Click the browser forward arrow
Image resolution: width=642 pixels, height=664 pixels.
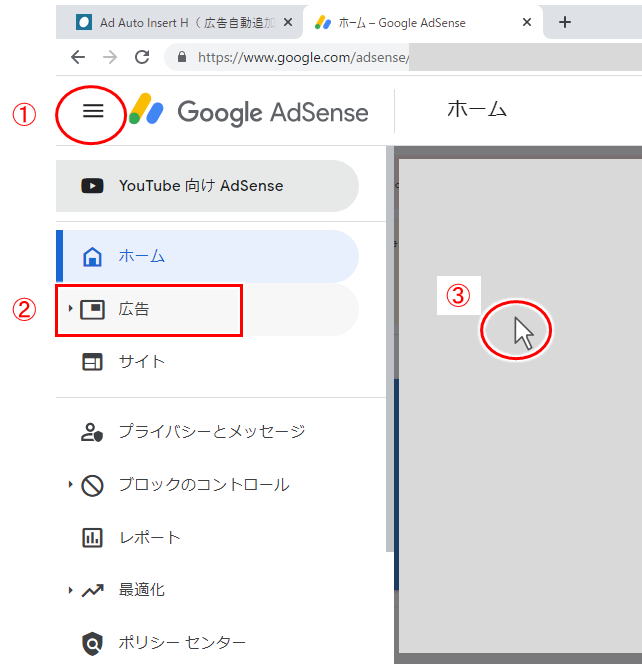click(110, 57)
